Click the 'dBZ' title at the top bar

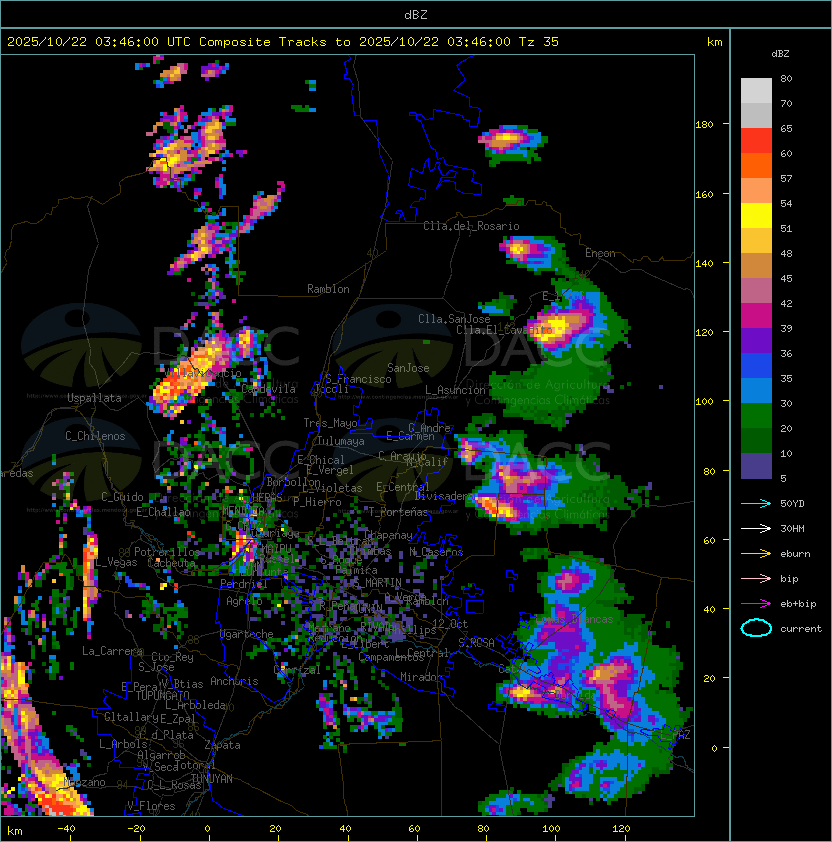tap(416, 14)
